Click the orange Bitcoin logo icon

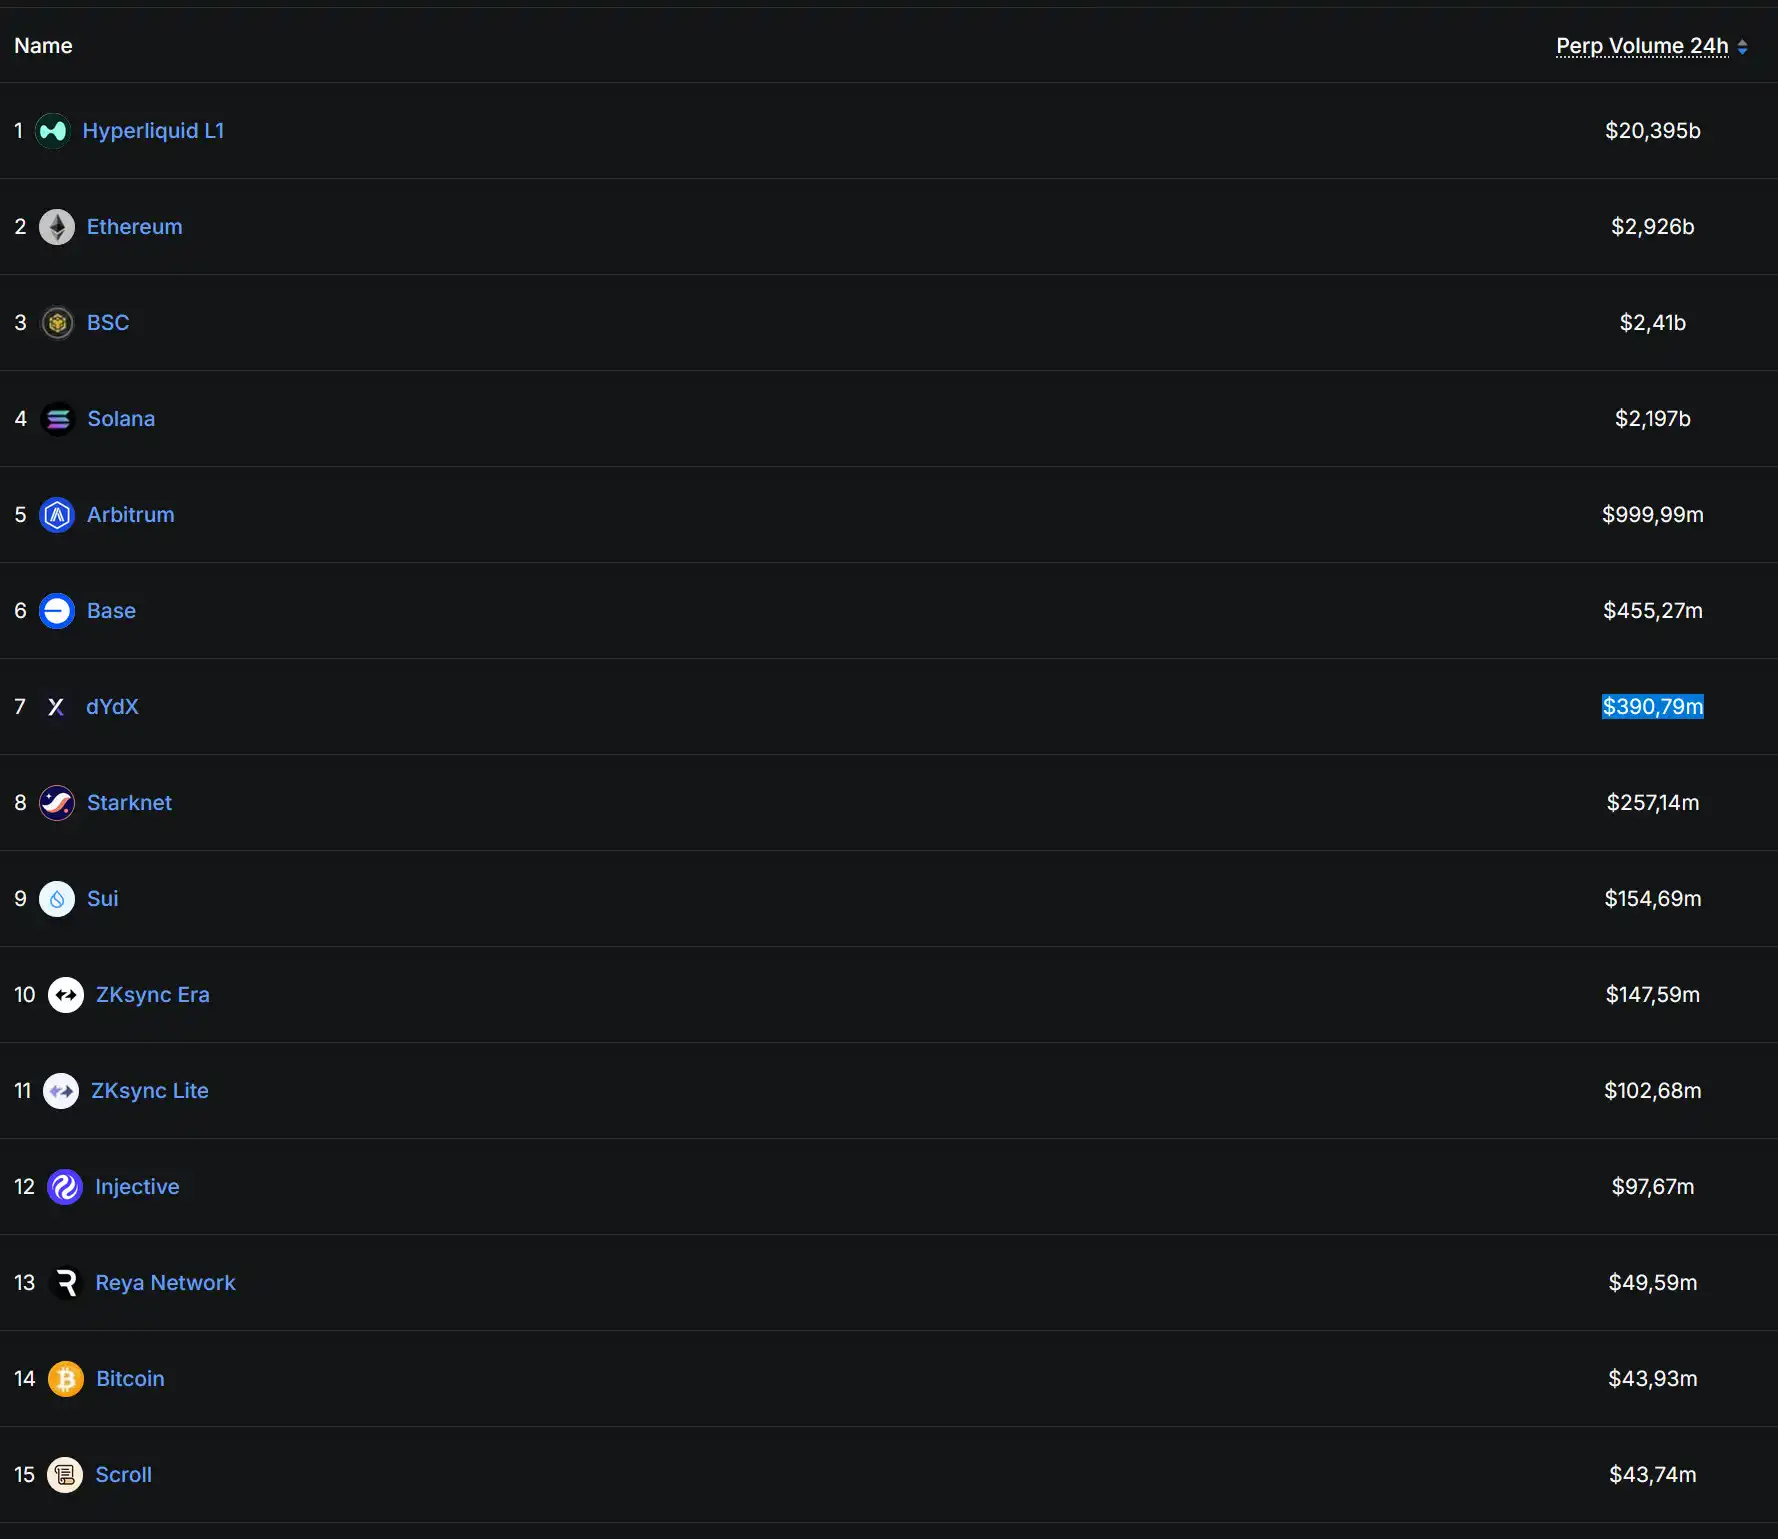pyautogui.click(x=66, y=1379)
